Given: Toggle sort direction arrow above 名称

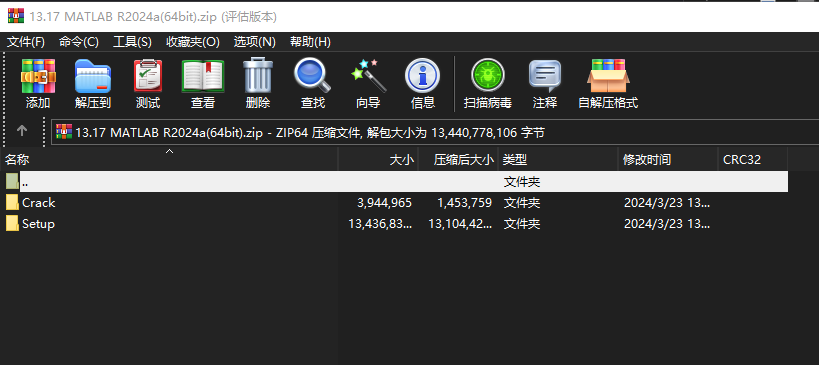Looking at the screenshot, I should [169, 151].
